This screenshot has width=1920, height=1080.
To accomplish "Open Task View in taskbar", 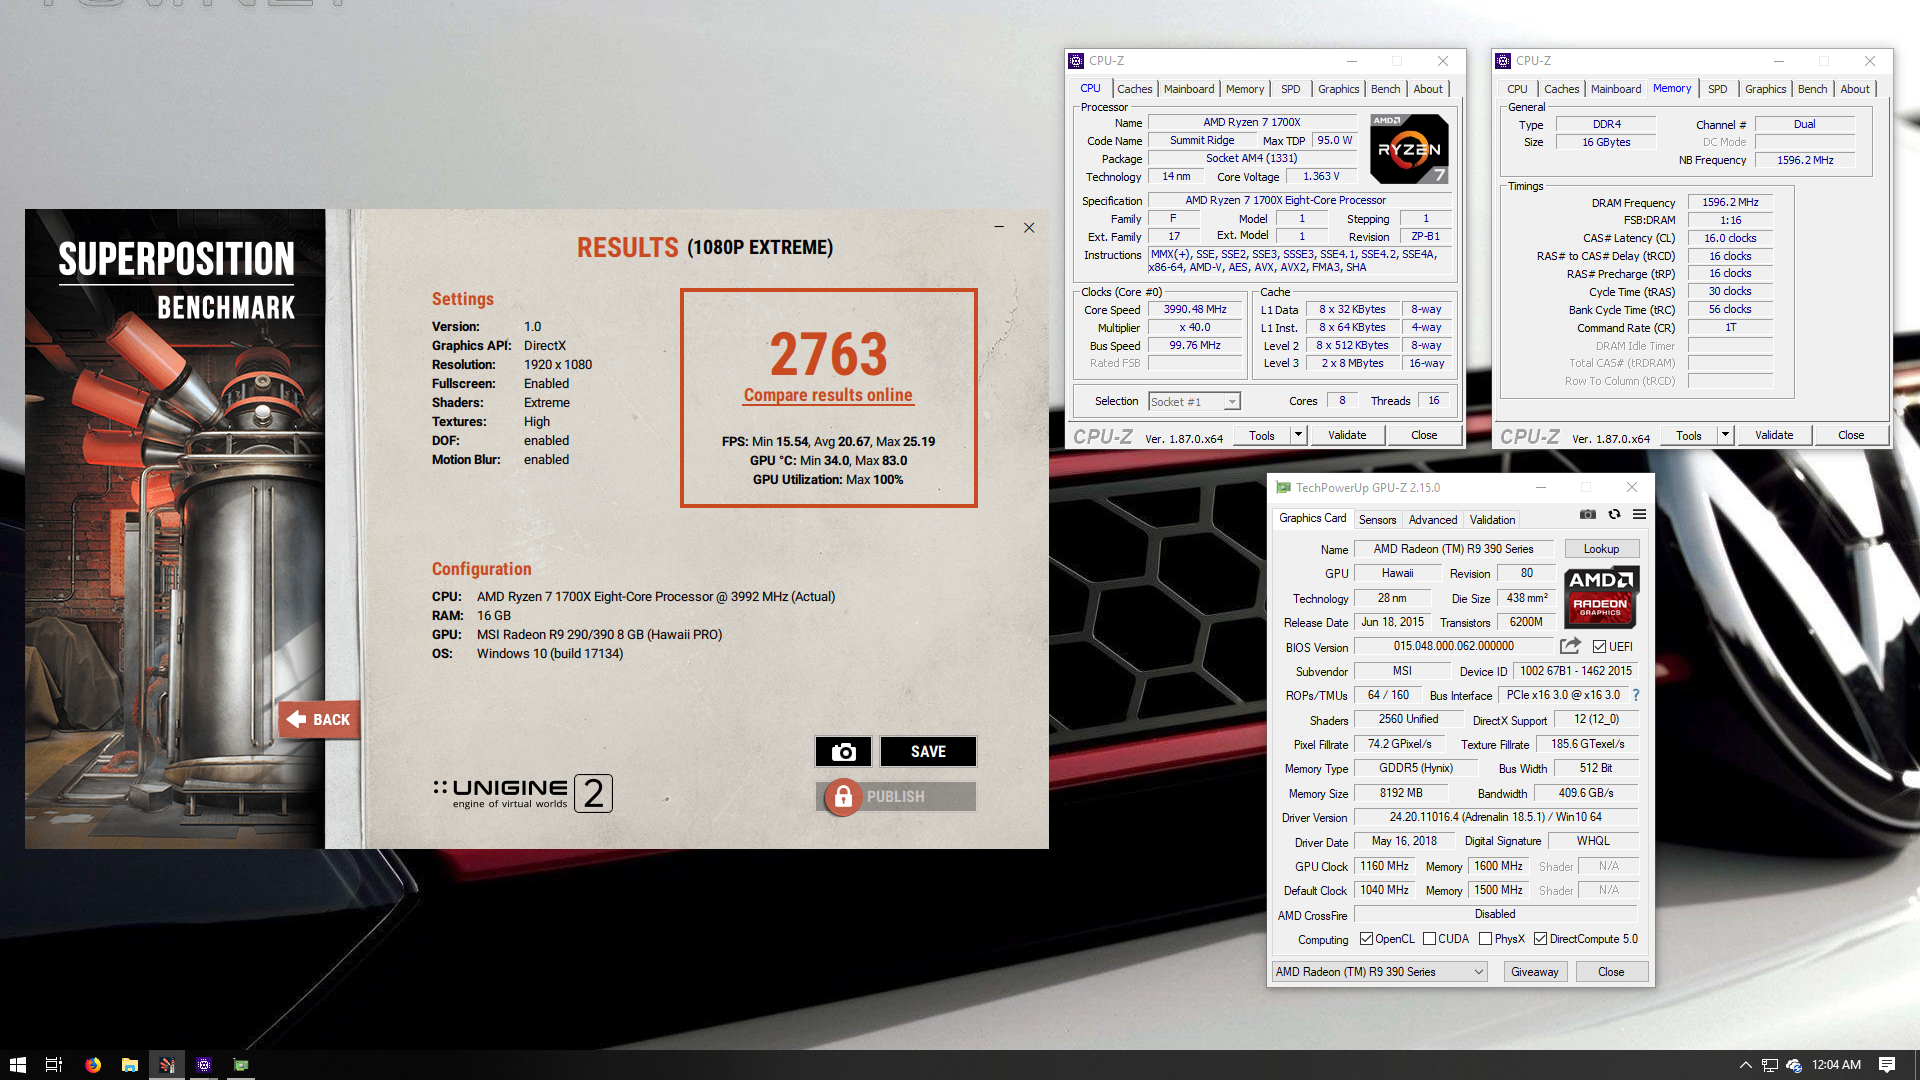I will pos(54,1065).
